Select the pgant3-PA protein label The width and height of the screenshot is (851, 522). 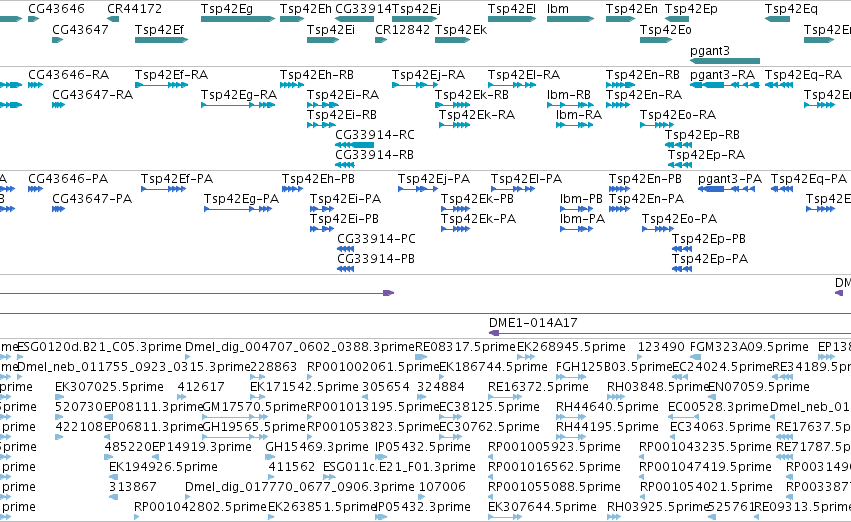tap(729, 179)
